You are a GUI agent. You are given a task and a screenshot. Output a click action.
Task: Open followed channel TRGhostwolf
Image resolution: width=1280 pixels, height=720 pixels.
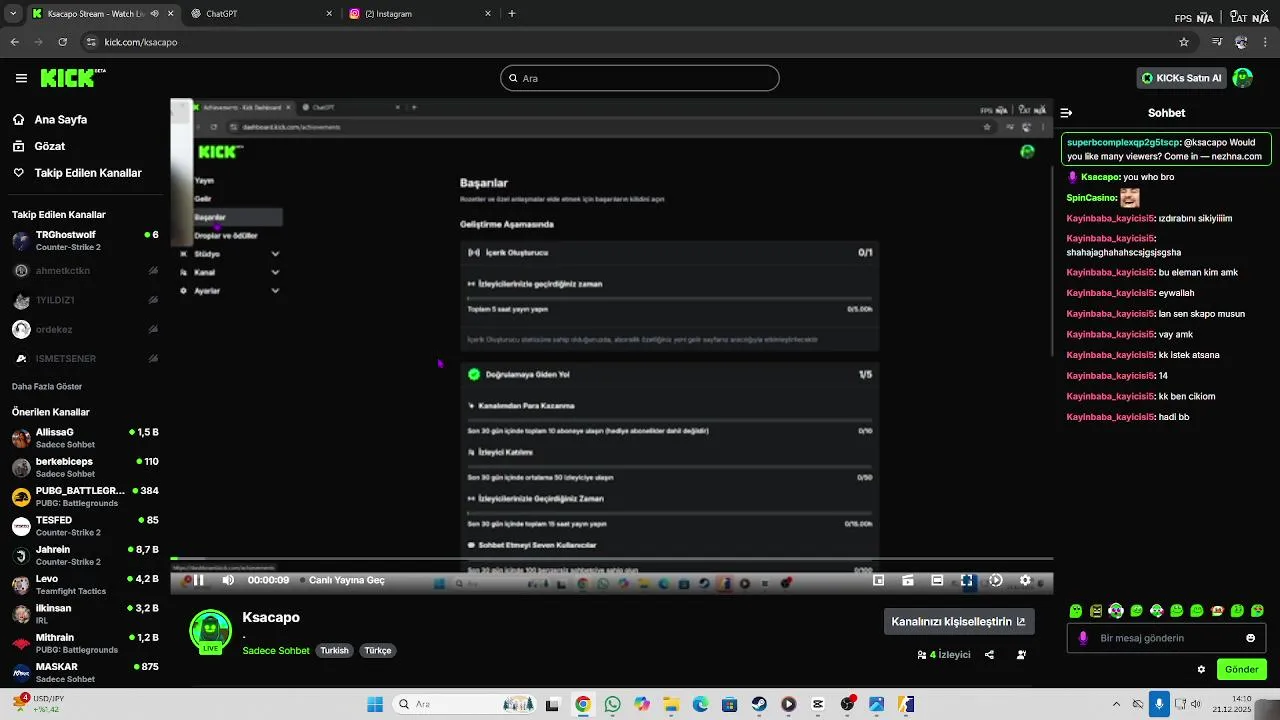coord(85,241)
